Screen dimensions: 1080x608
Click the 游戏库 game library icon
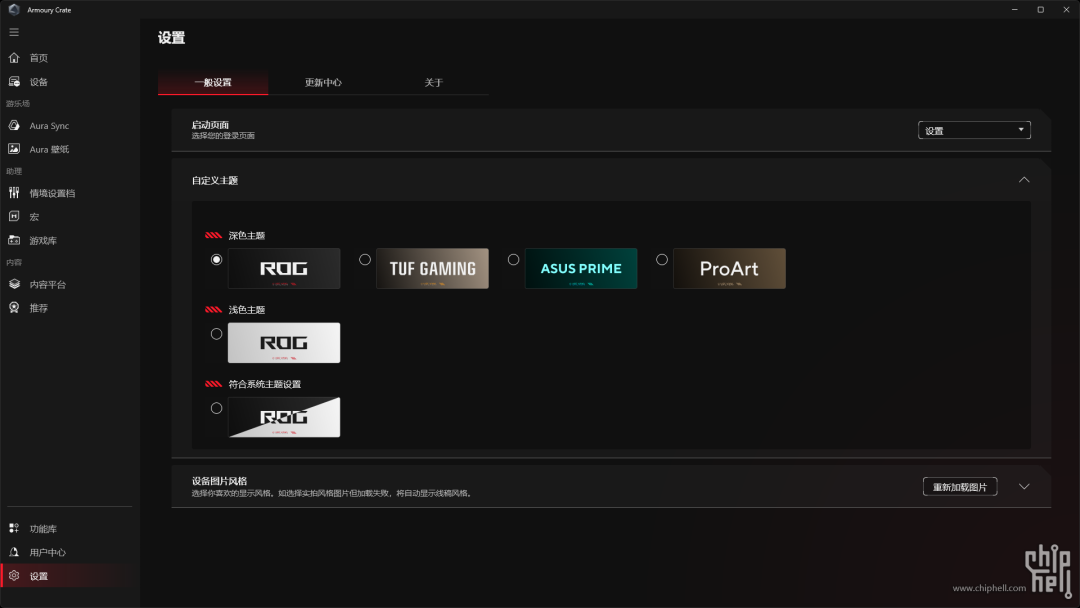tap(14, 240)
